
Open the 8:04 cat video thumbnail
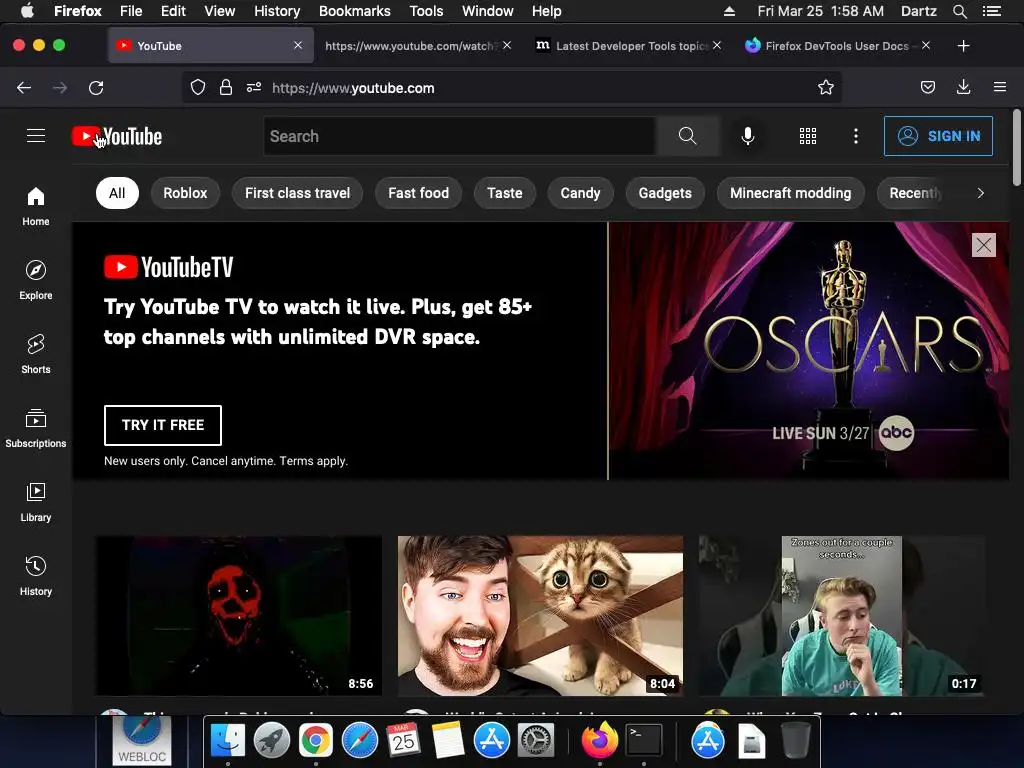[x=540, y=616]
